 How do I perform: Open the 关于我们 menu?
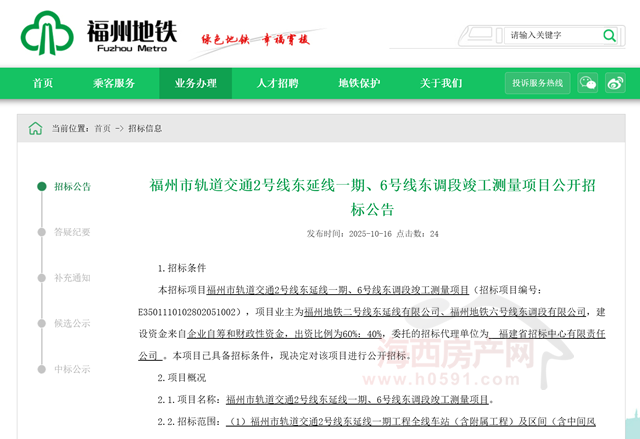click(441, 83)
